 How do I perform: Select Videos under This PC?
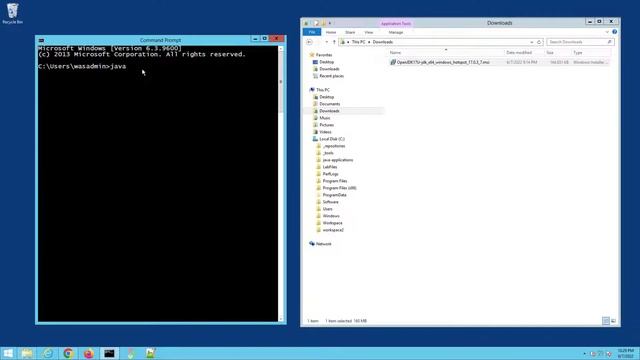pyautogui.click(x=325, y=132)
